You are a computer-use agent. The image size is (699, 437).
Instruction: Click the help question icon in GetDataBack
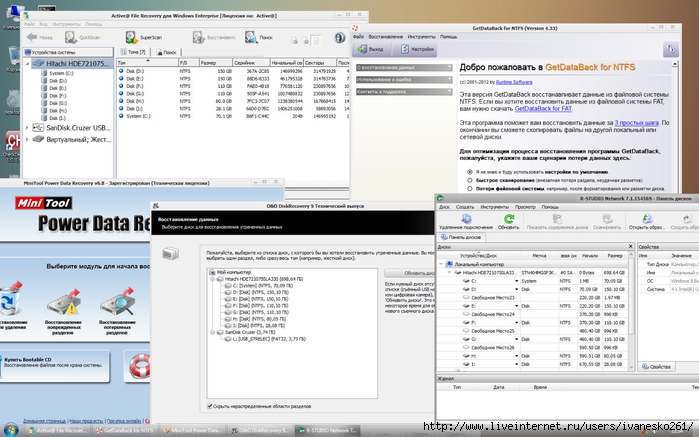tap(670, 49)
